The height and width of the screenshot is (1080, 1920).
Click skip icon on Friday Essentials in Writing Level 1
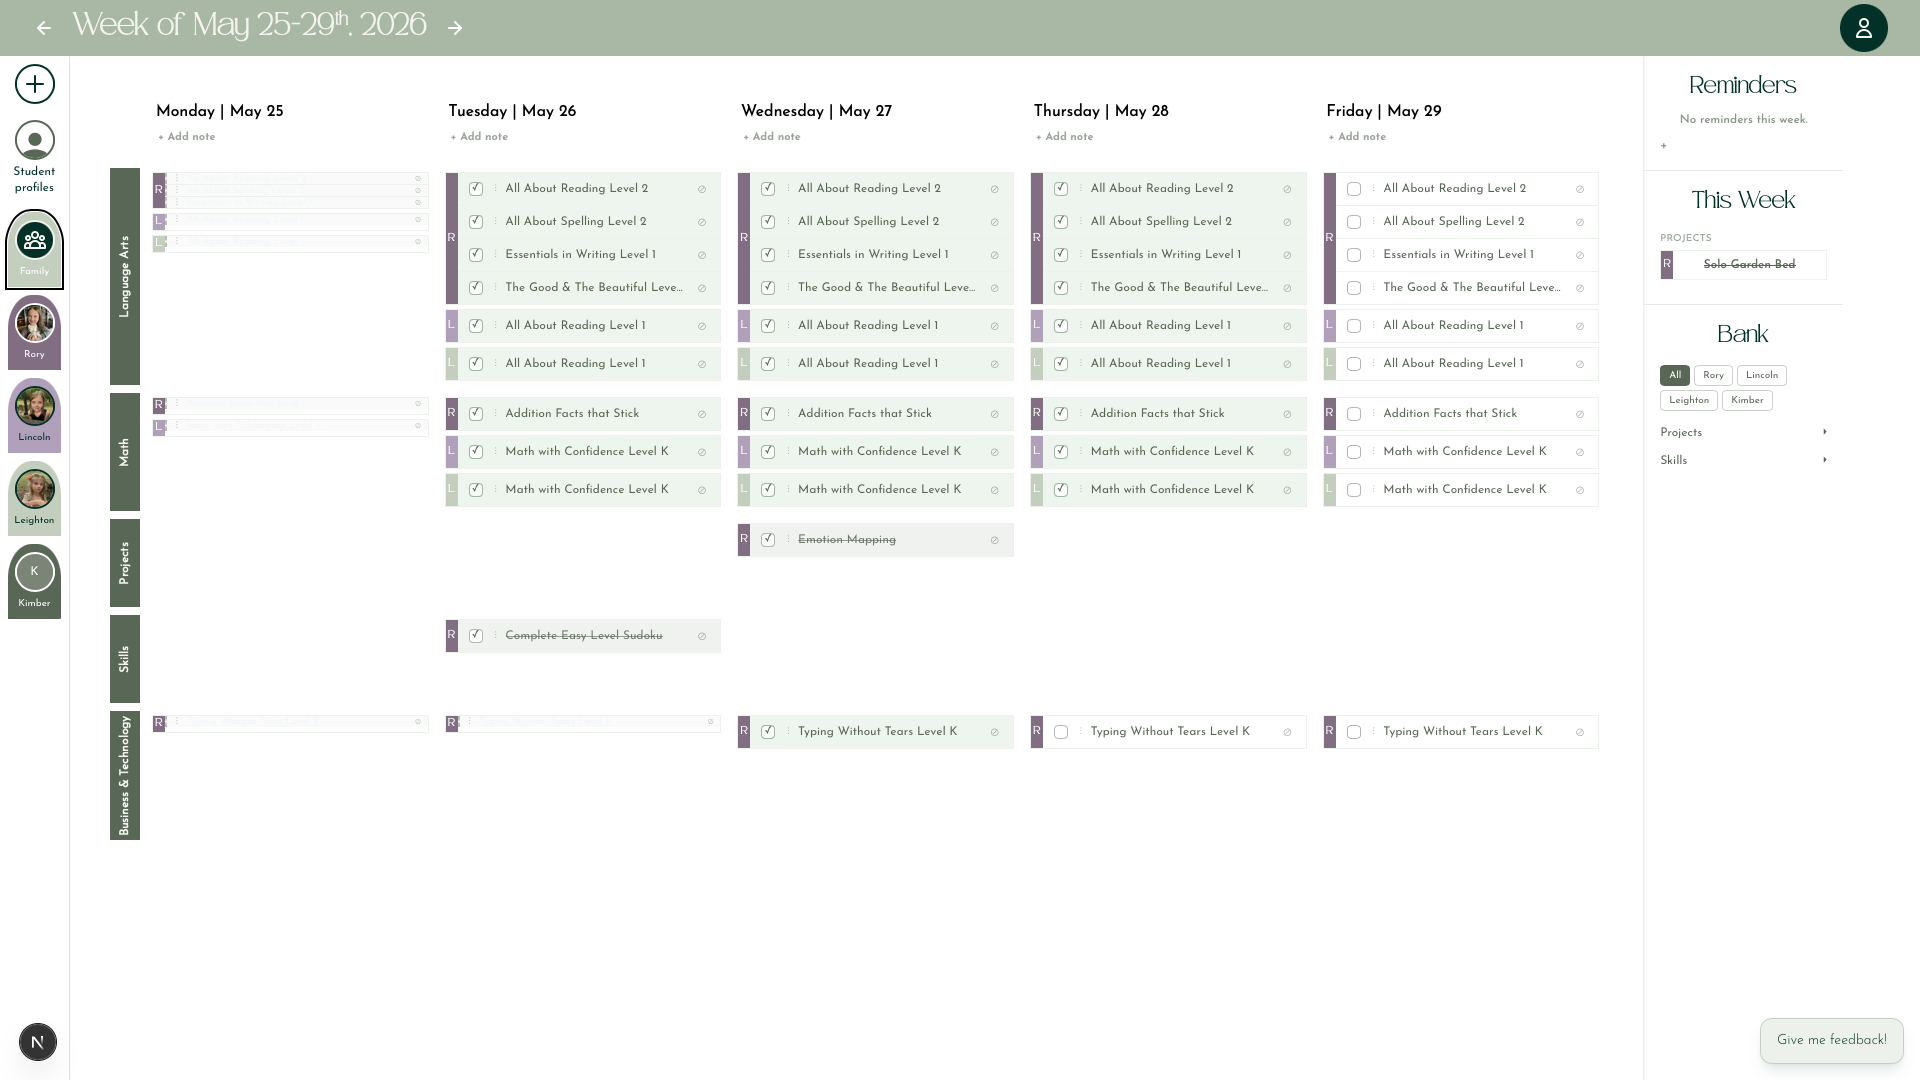1580,255
